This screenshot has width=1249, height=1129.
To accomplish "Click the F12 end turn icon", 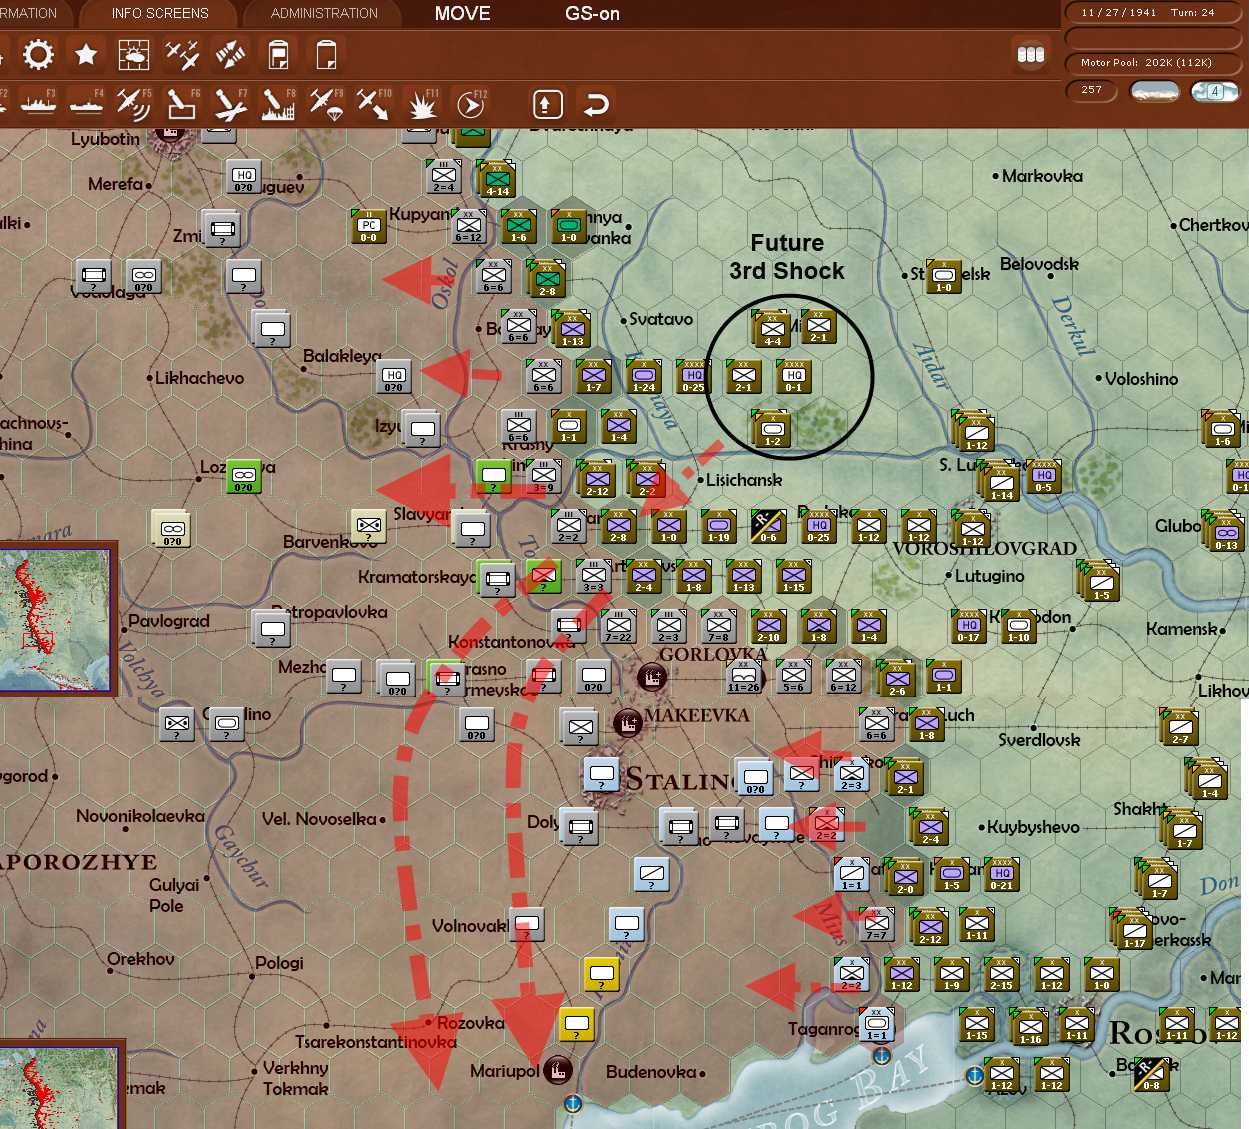I will tap(470, 103).
